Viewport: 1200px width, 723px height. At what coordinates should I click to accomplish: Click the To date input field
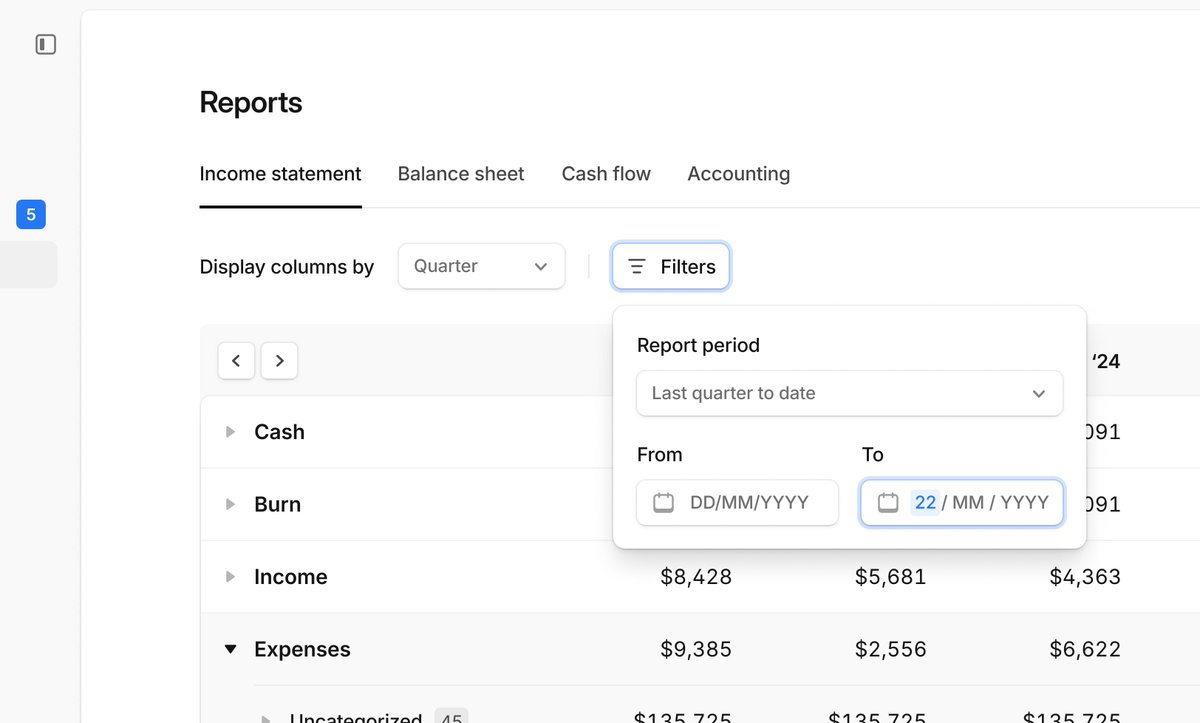tap(961, 502)
